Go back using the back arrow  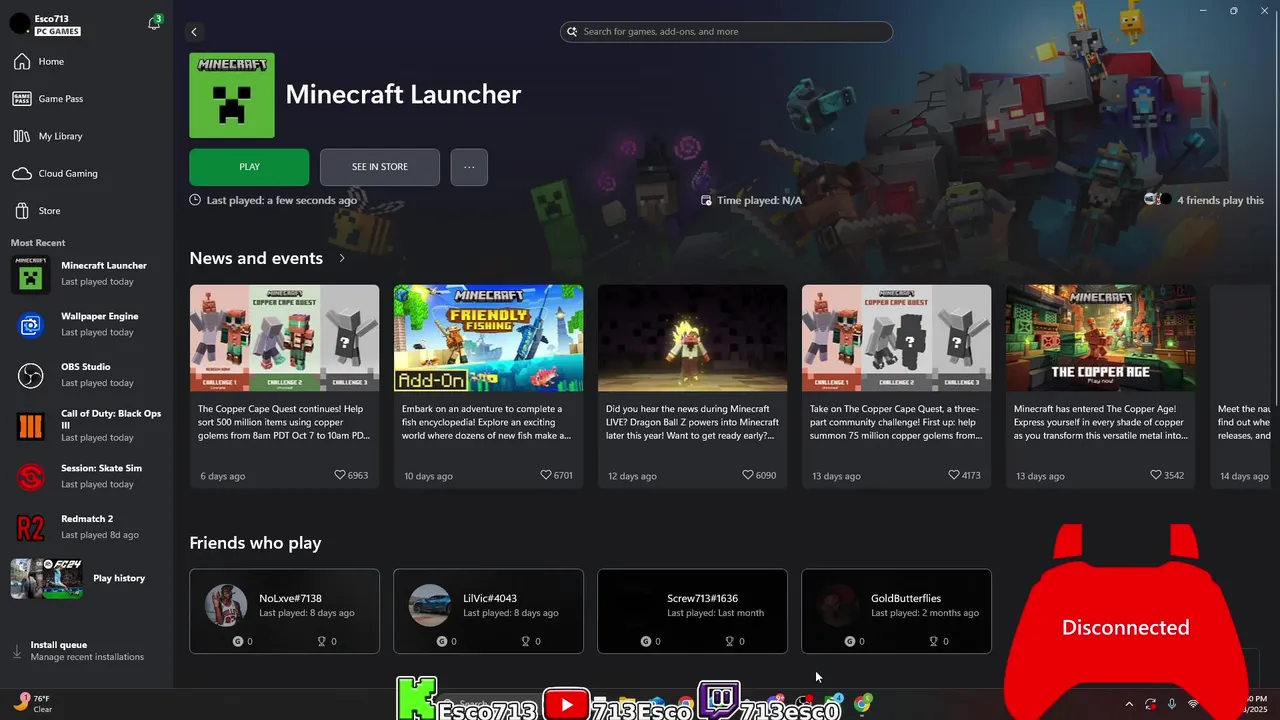(194, 32)
